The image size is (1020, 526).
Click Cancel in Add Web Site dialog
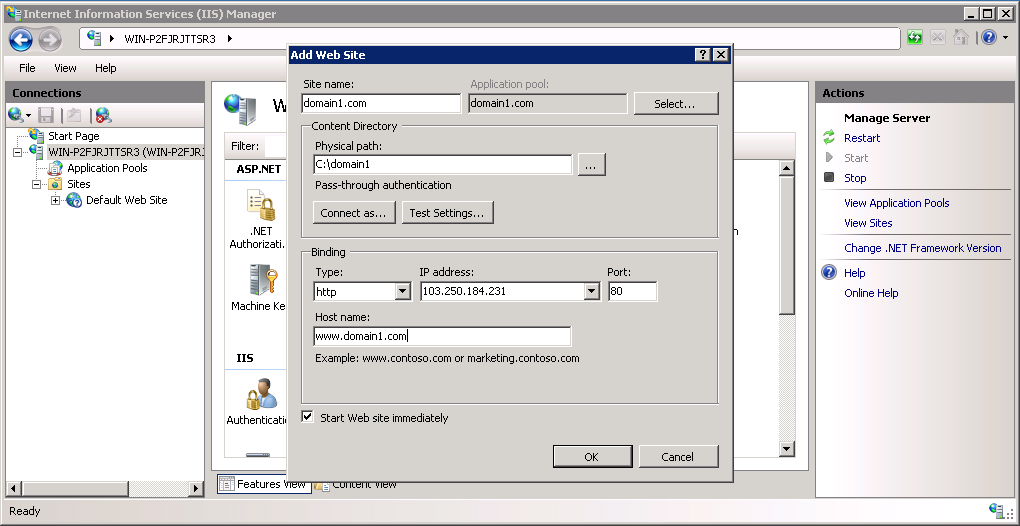(678, 456)
